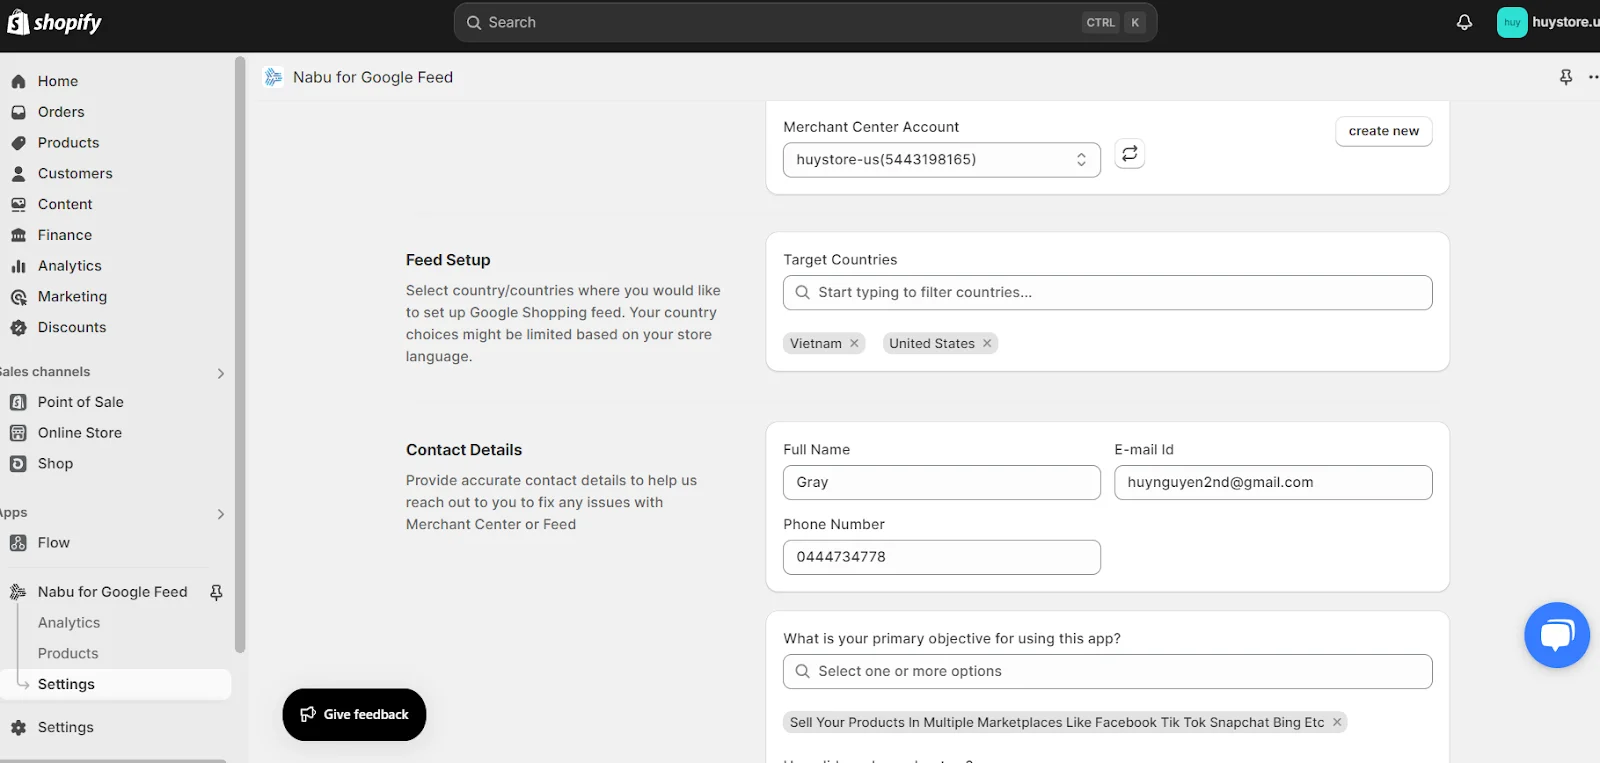1600x763 pixels.
Task: Open Nabu for Google Feed app link
Action: 112,592
